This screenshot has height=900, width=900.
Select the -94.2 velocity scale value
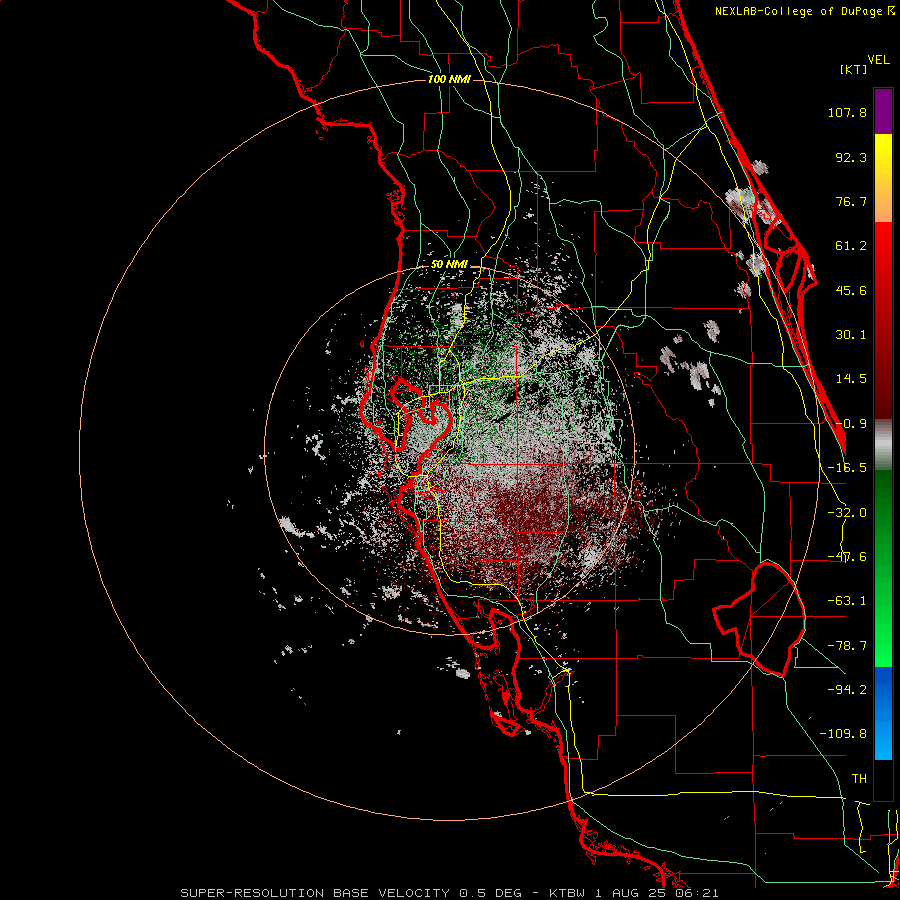(847, 689)
